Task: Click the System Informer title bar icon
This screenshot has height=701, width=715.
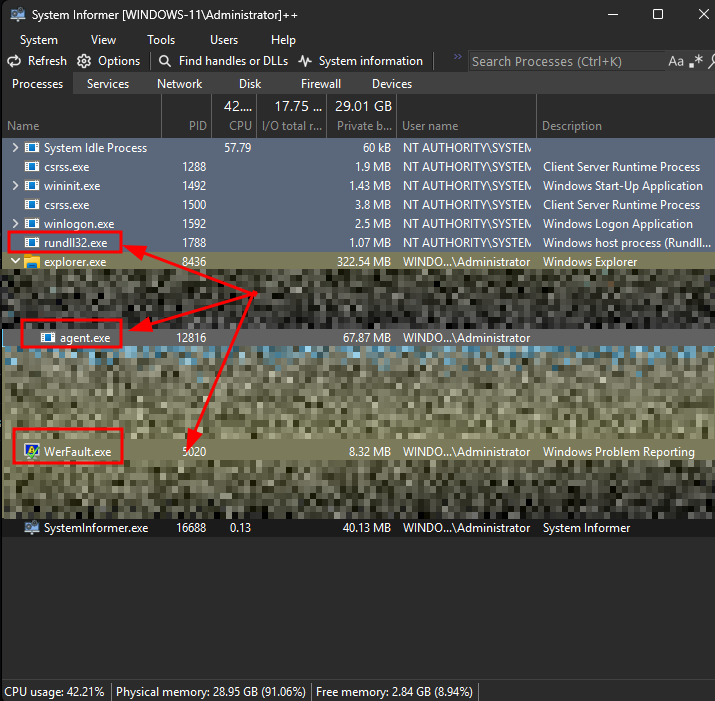Action: [18, 14]
